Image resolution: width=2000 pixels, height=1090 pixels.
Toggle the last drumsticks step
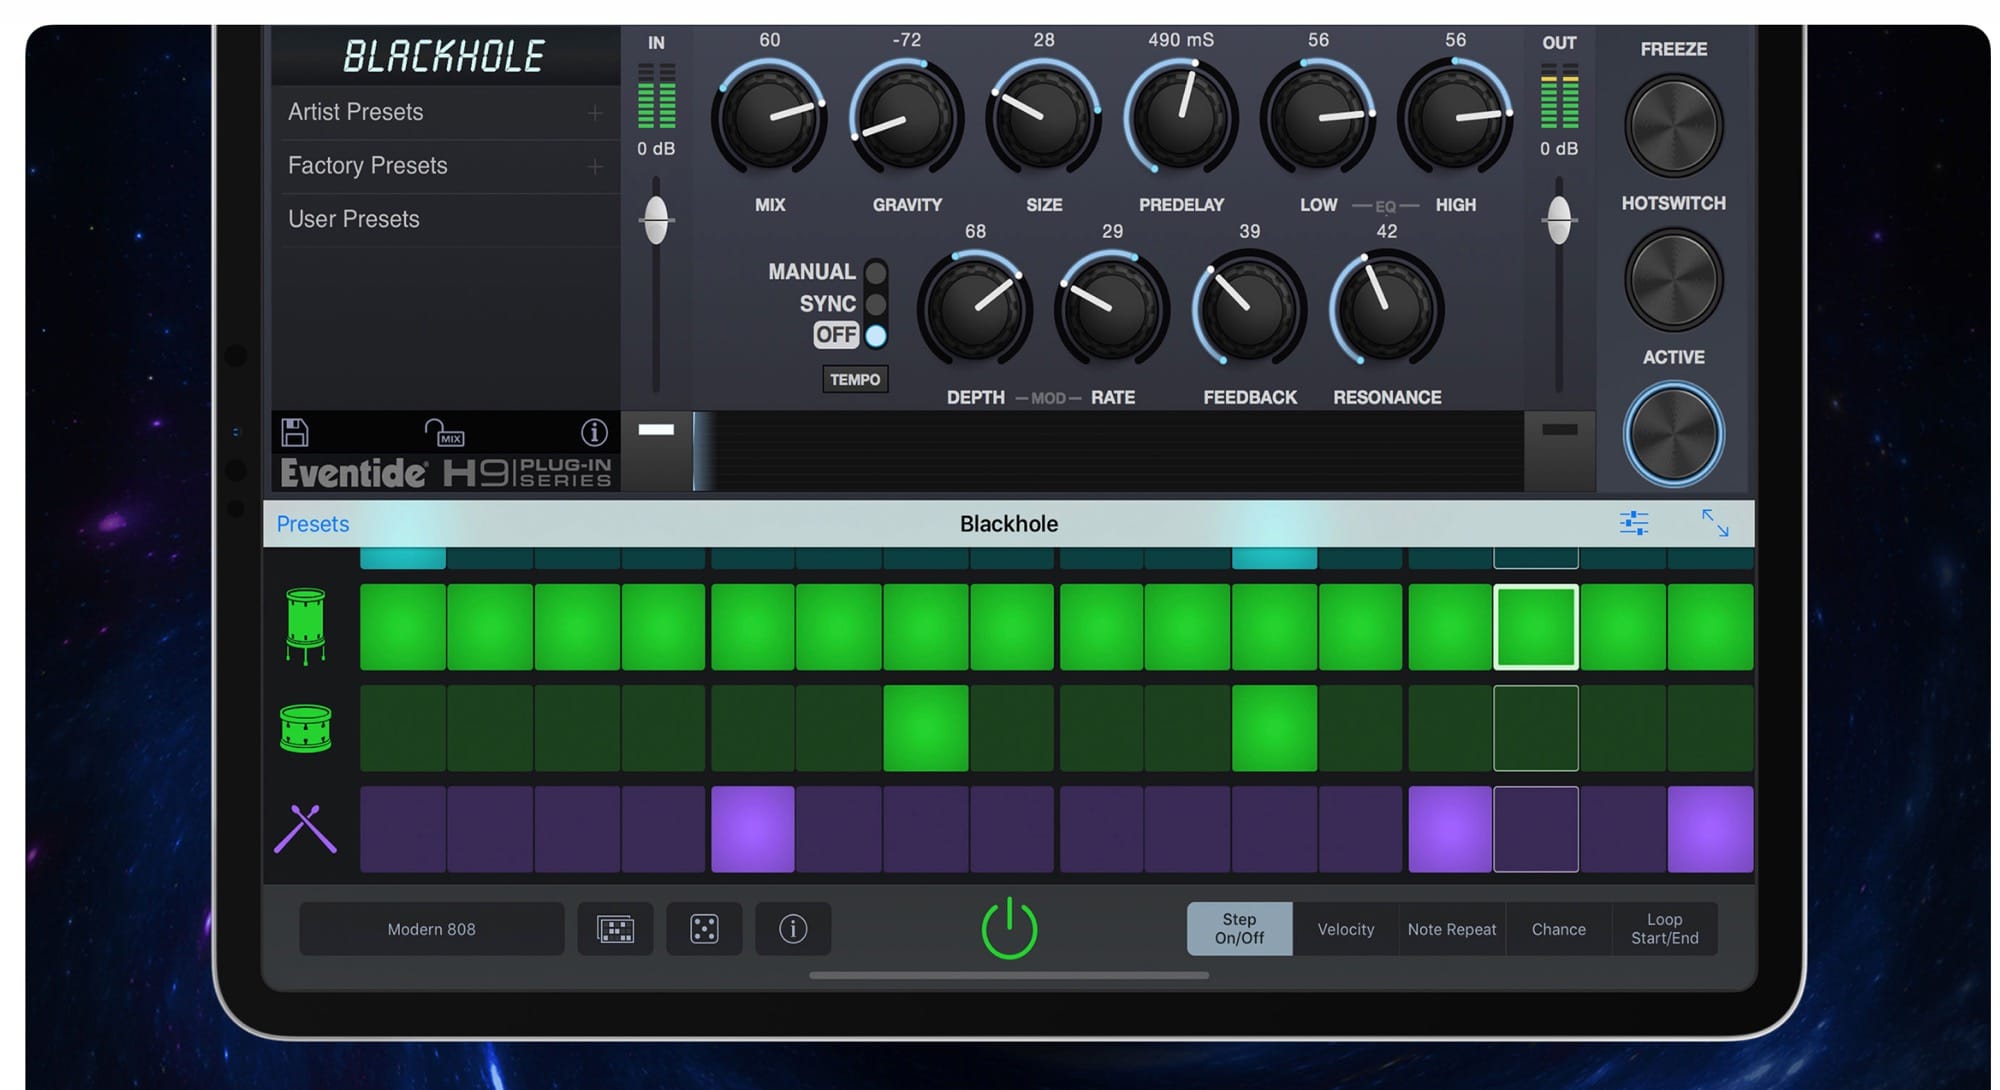pyautogui.click(x=1710, y=829)
